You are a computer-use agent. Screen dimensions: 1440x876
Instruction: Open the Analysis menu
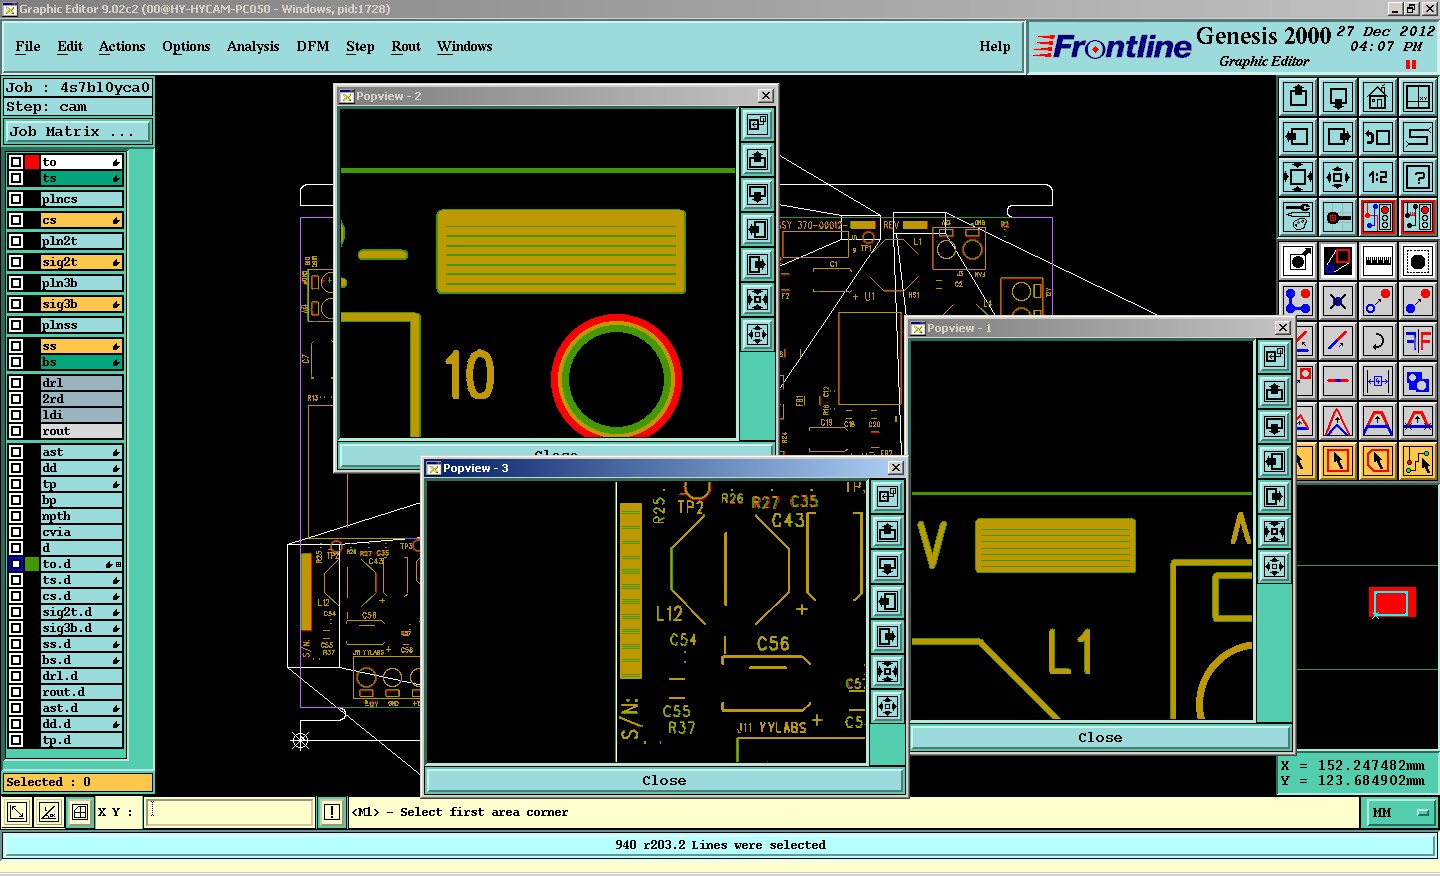point(253,46)
